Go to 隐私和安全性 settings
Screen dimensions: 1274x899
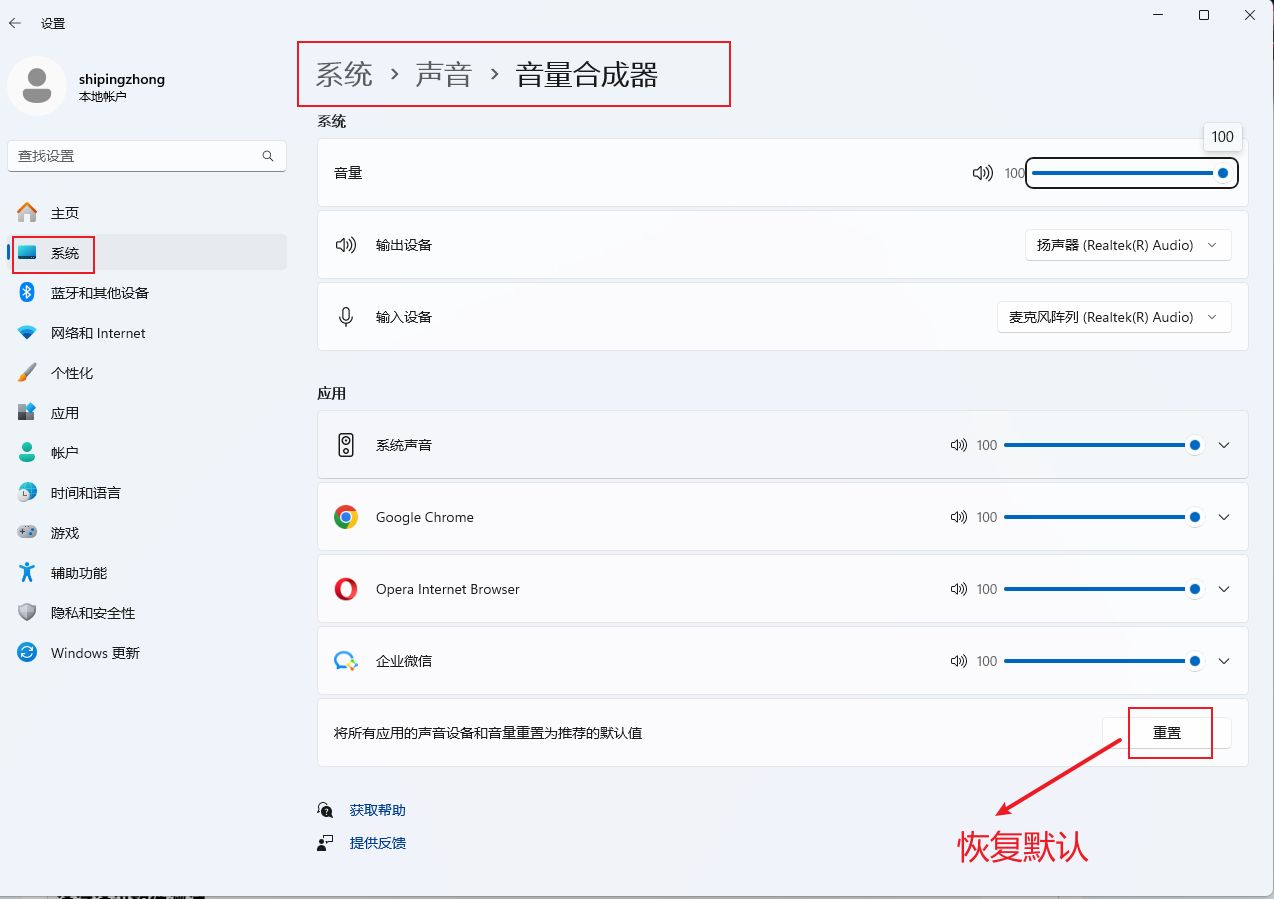[92, 613]
